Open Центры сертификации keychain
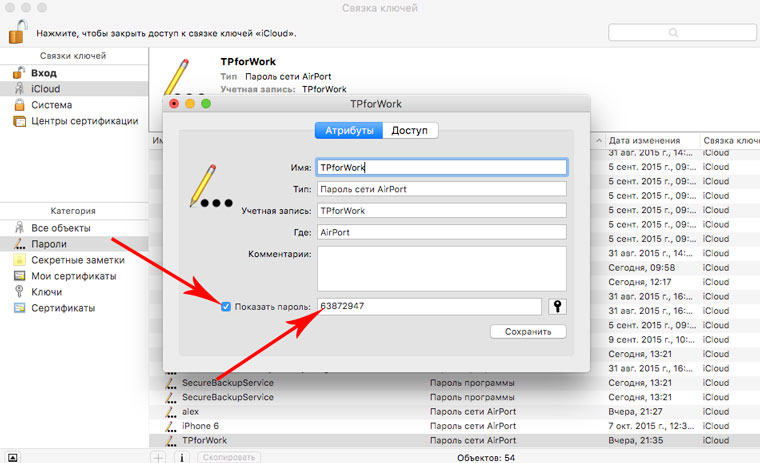The height and width of the screenshot is (463, 760). coord(74,121)
